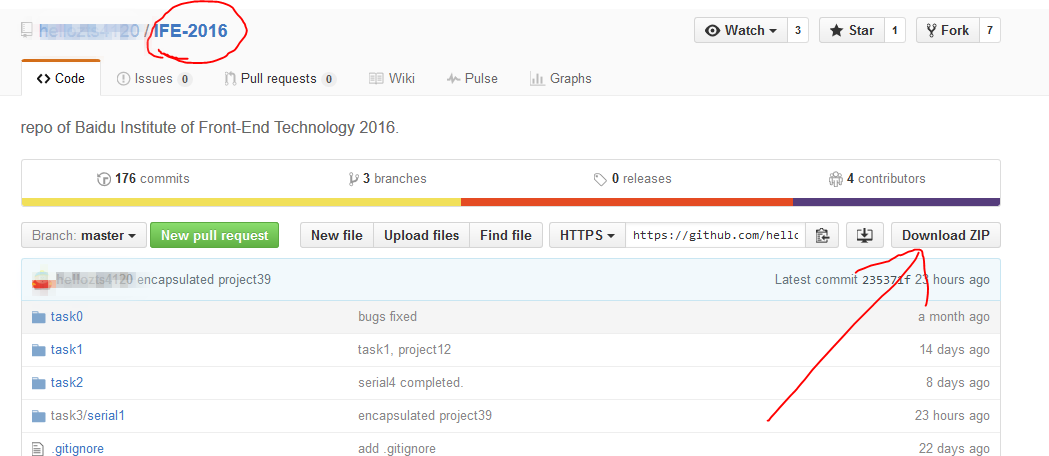Click New pull request button
This screenshot has width=1049, height=456.
pyautogui.click(x=214, y=235)
